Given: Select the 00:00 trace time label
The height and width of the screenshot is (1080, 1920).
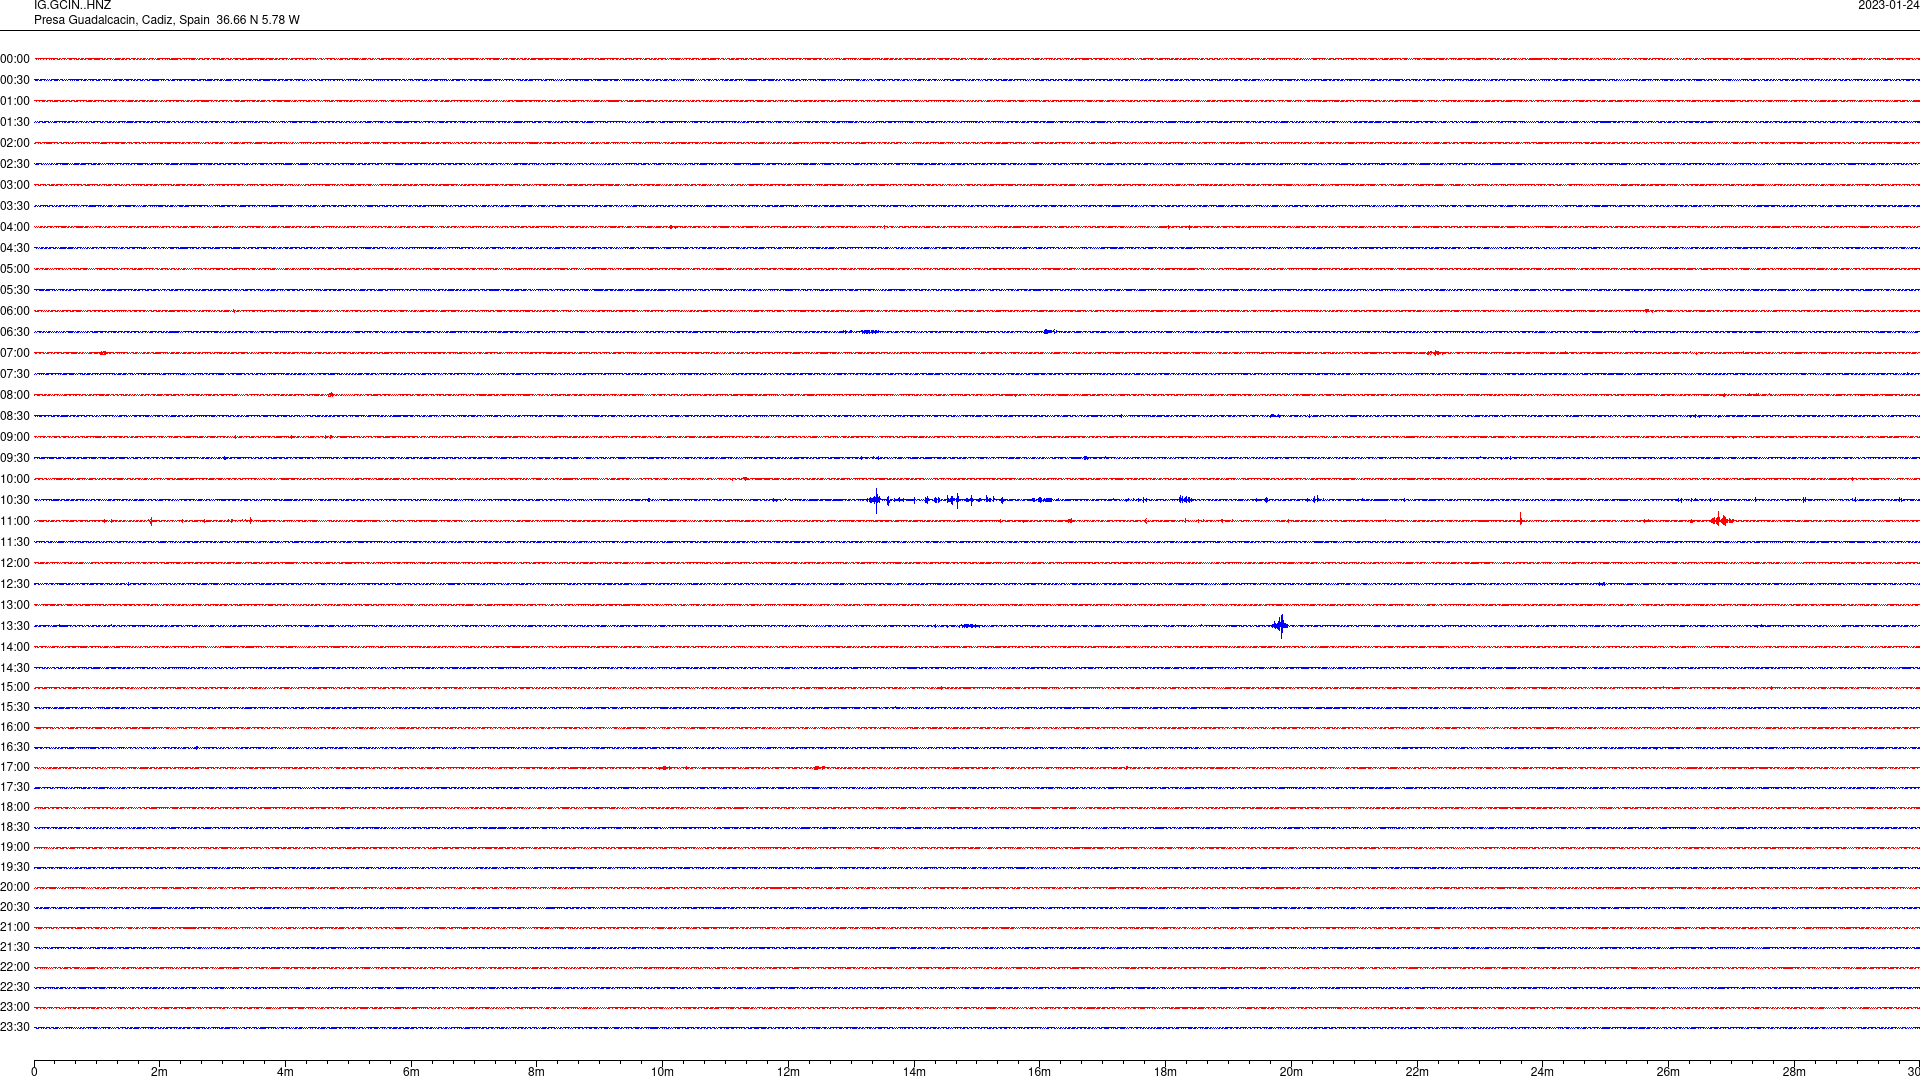Looking at the screenshot, I should pyautogui.click(x=15, y=59).
